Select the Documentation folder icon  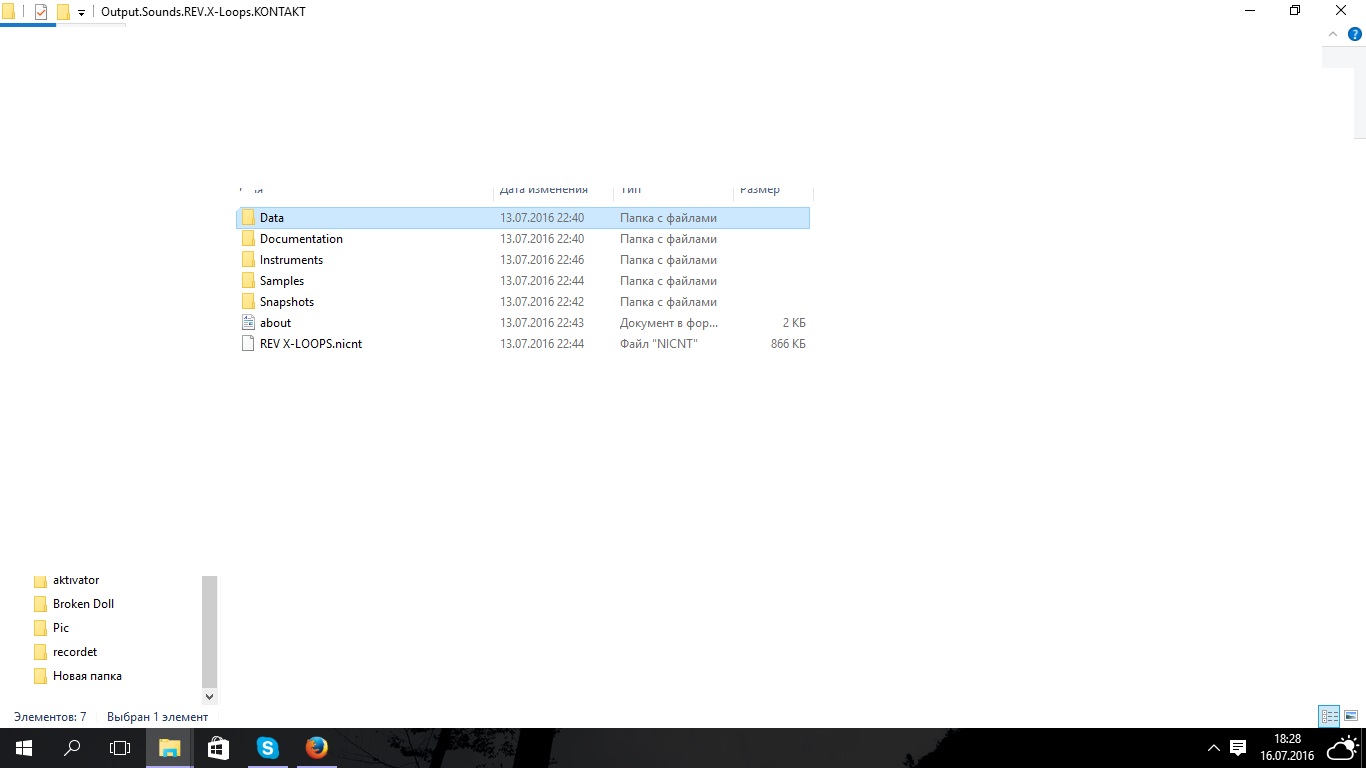click(x=249, y=238)
